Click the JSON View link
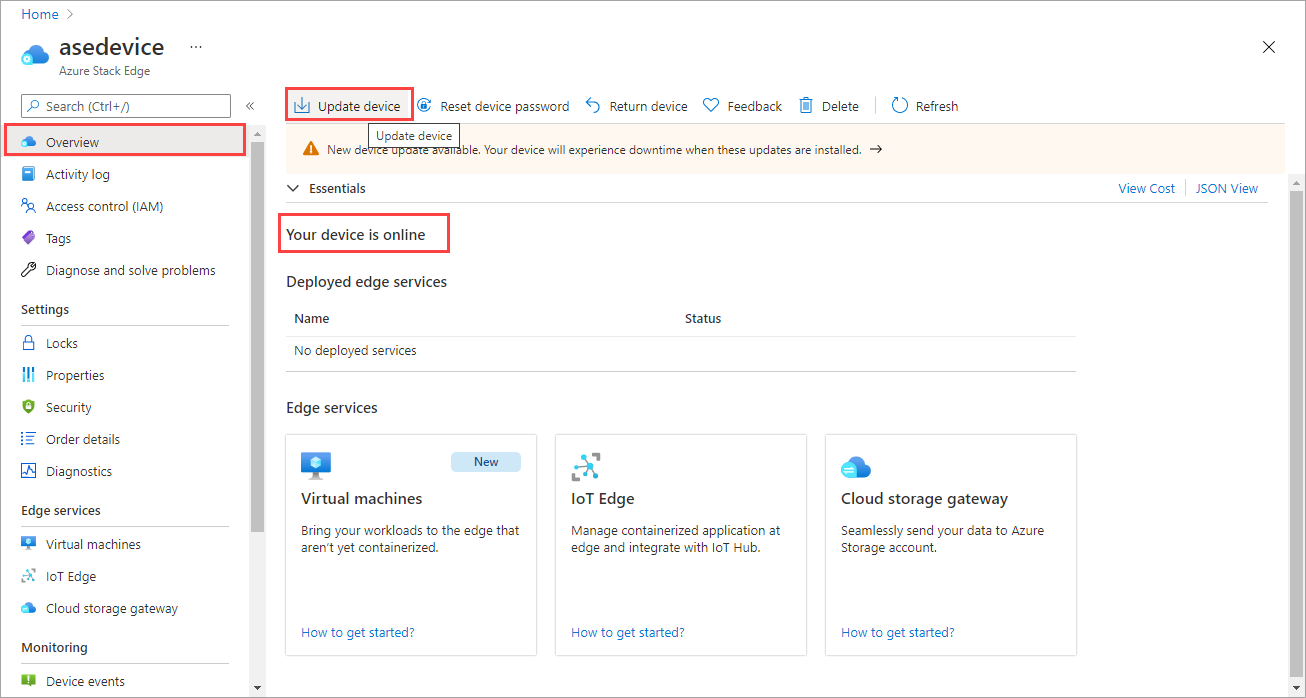Image resolution: width=1306 pixels, height=698 pixels. pyautogui.click(x=1226, y=188)
